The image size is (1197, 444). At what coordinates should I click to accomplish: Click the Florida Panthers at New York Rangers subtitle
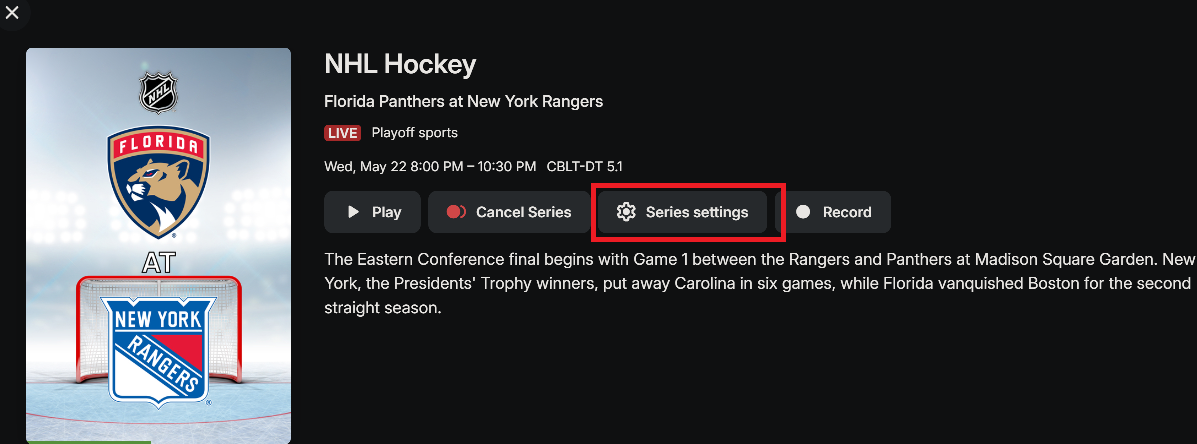pyautogui.click(x=464, y=101)
